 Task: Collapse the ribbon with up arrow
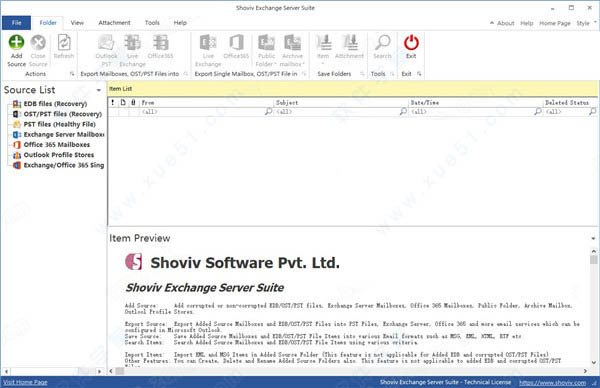click(x=492, y=23)
